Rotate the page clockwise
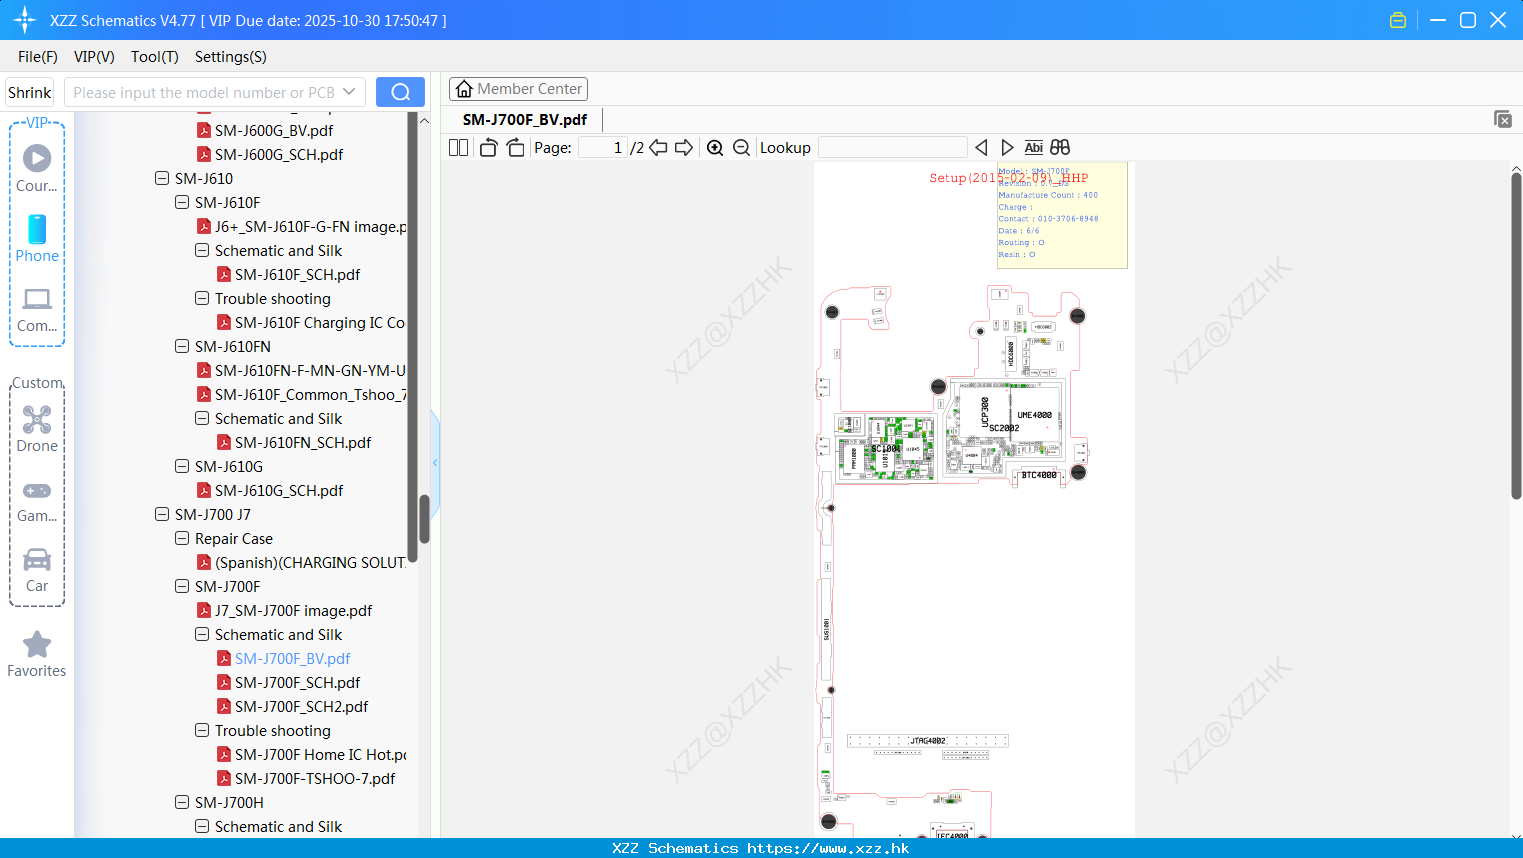This screenshot has width=1523, height=858. click(515, 147)
